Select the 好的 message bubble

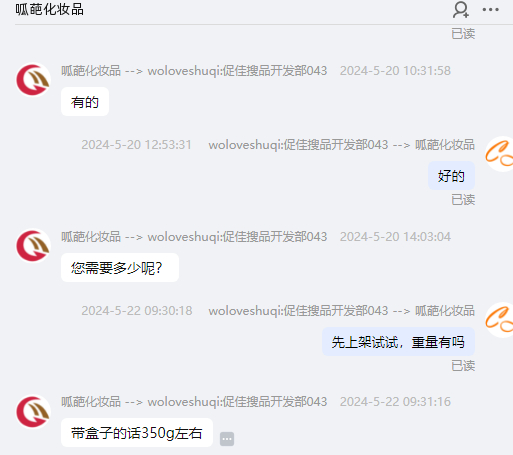pos(451,176)
